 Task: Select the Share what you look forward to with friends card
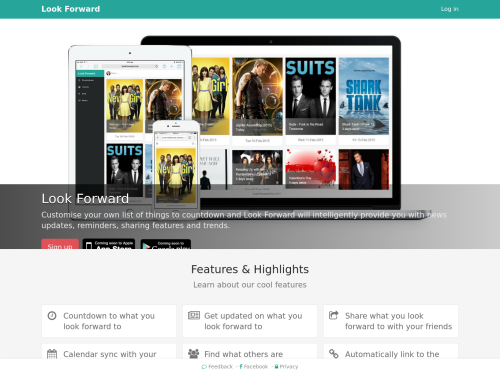point(391,321)
